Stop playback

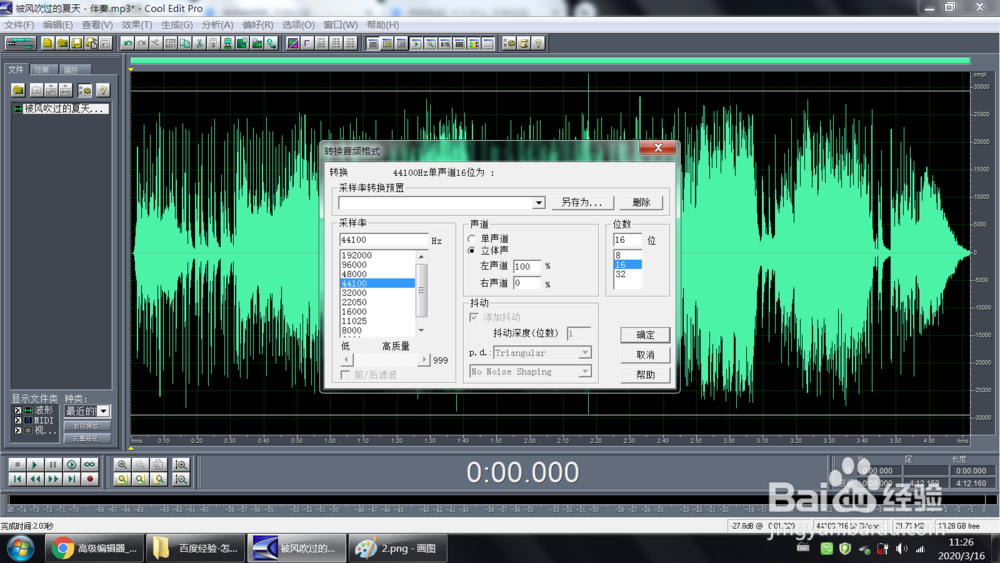(17, 465)
